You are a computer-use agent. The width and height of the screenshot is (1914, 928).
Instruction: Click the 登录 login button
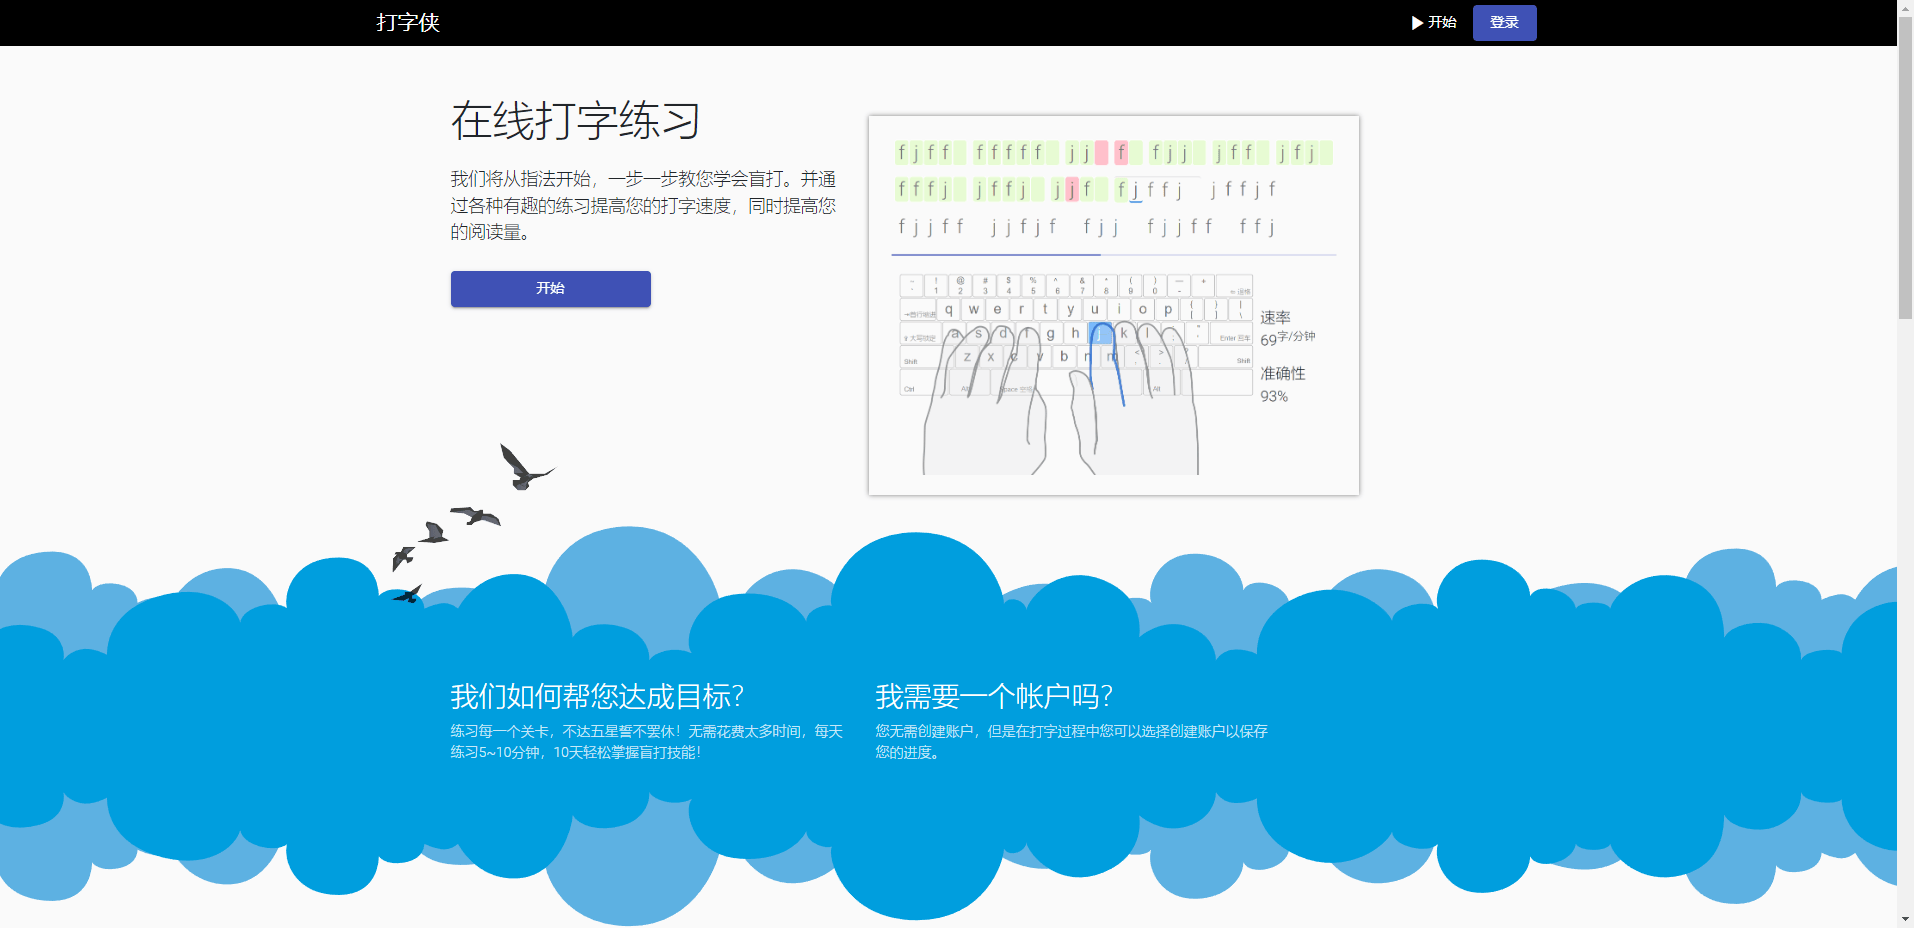(x=1504, y=22)
